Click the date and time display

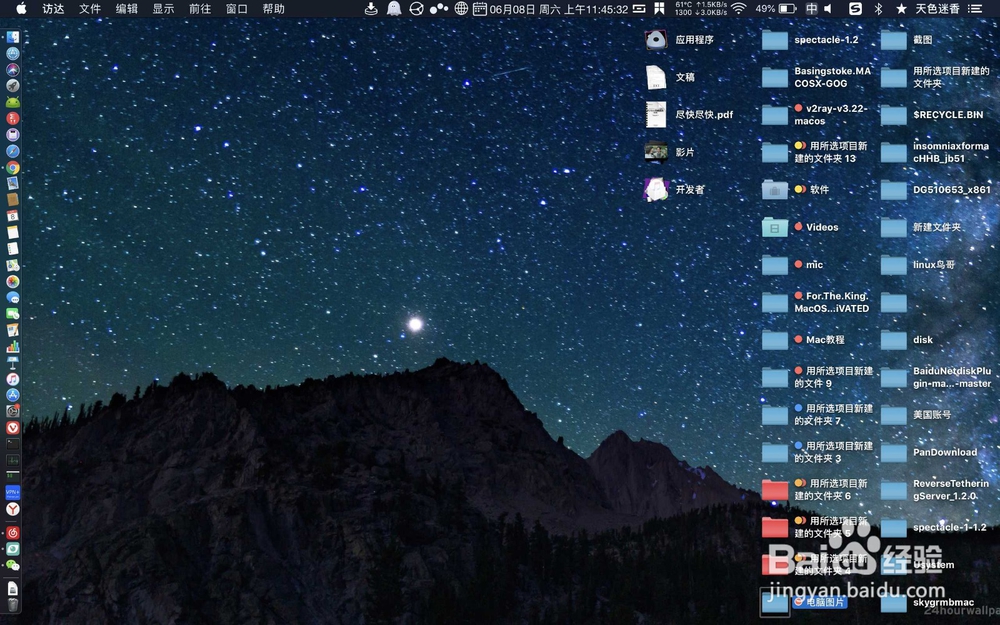[559, 9]
